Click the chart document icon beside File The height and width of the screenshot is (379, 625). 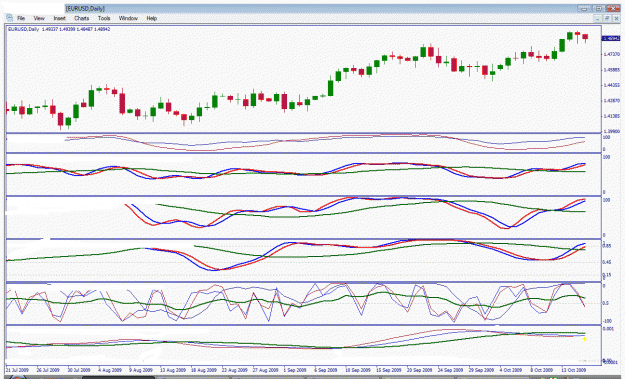10,18
